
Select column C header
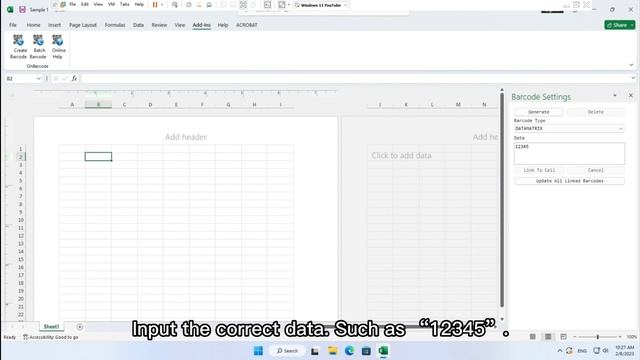pos(124,105)
